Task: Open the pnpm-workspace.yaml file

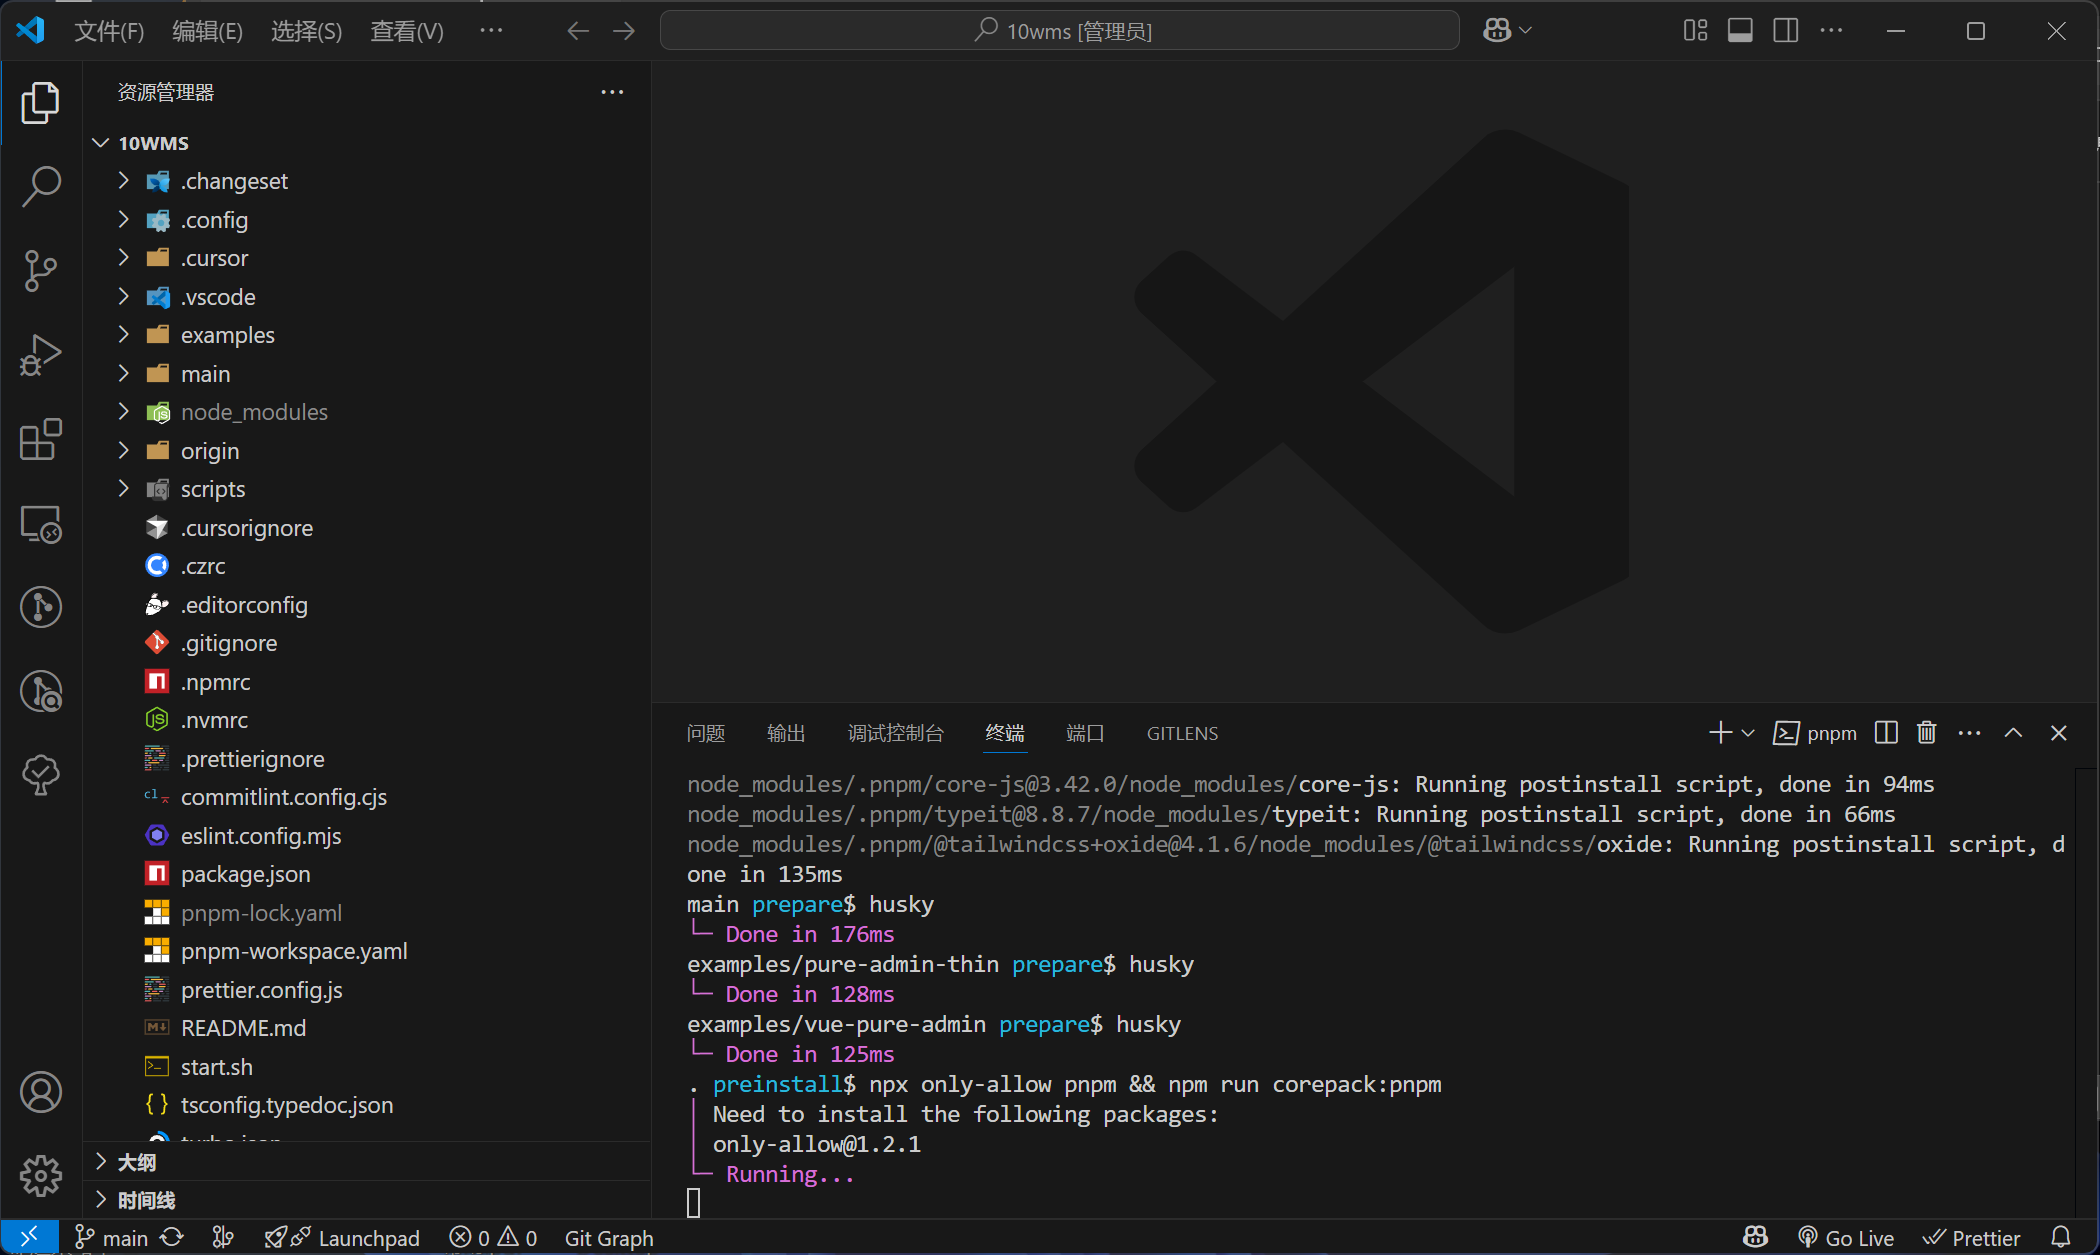Action: tap(367, 951)
